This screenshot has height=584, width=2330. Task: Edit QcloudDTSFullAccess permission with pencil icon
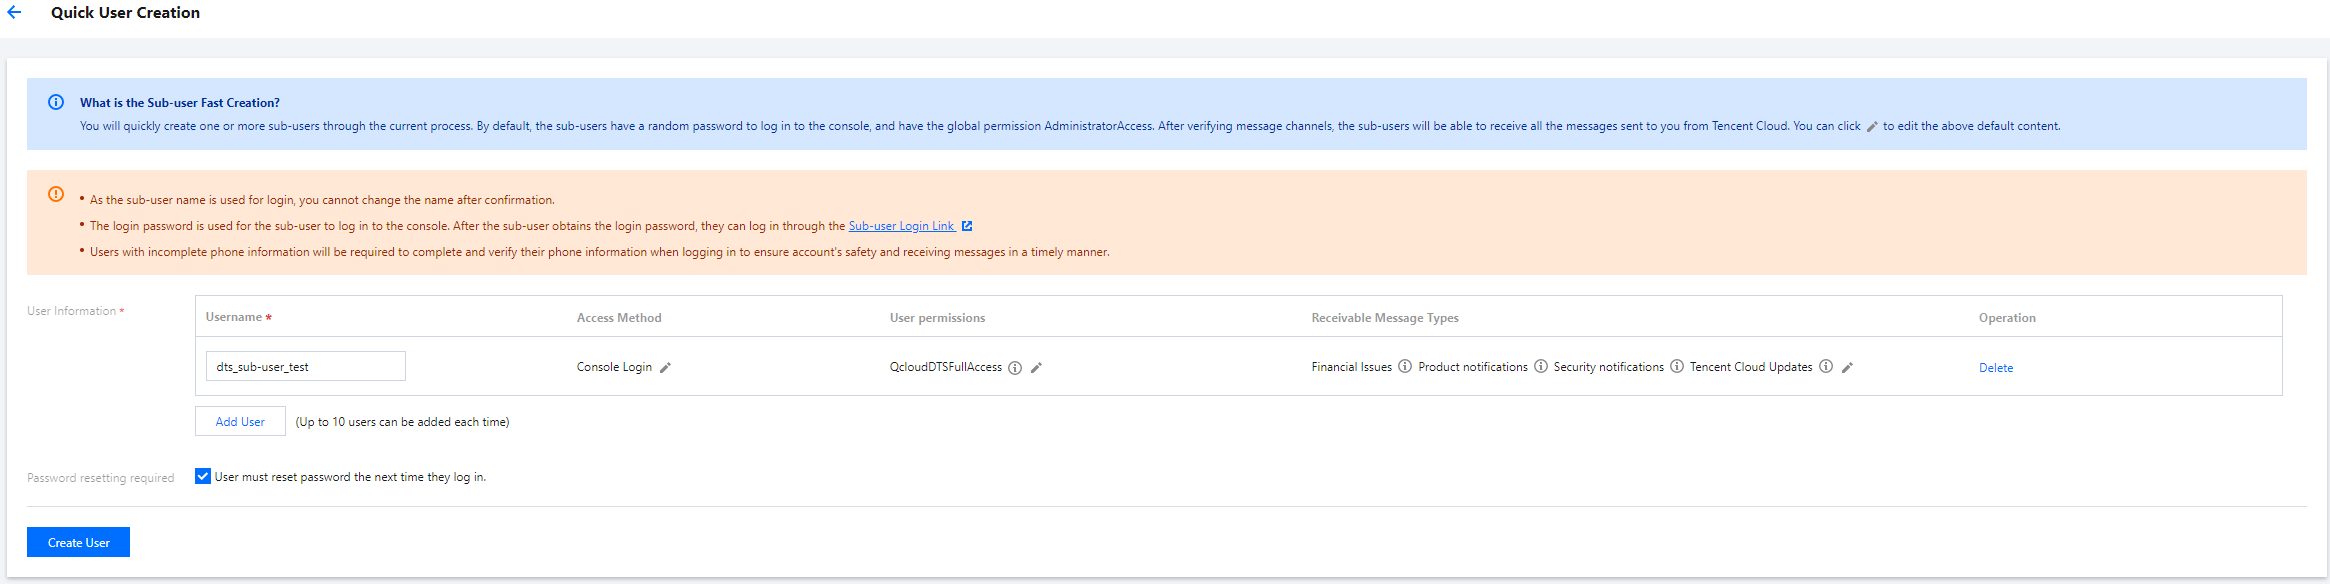click(x=1037, y=368)
